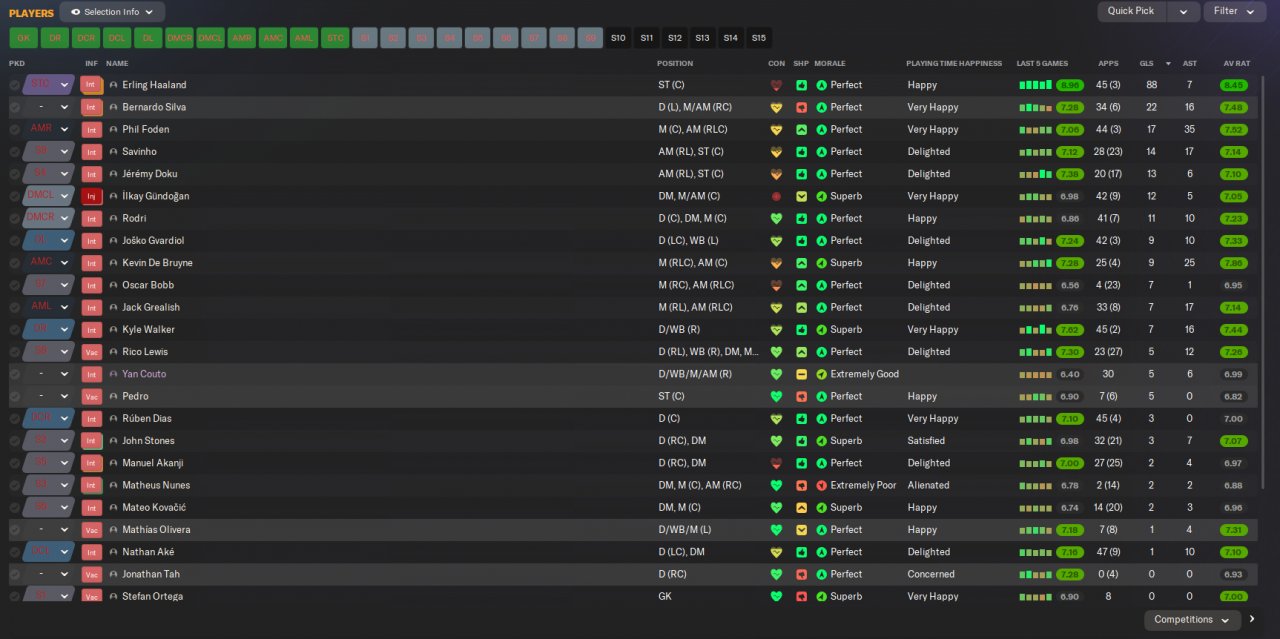Select the STC position slot
Image resolution: width=1280 pixels, height=639 pixels.
pos(334,38)
